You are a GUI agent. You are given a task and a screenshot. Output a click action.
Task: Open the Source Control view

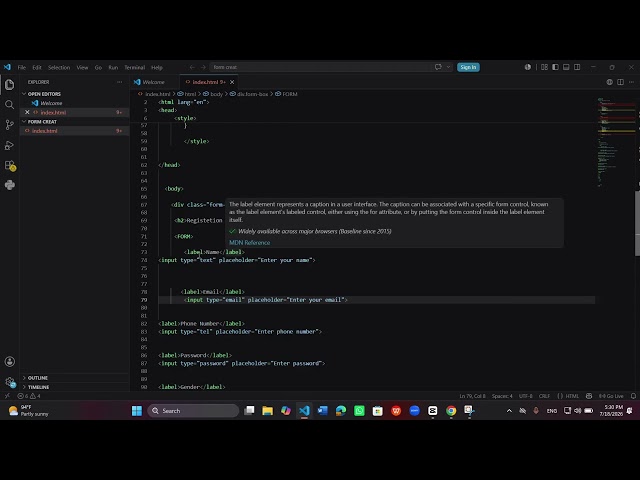click(x=9, y=125)
